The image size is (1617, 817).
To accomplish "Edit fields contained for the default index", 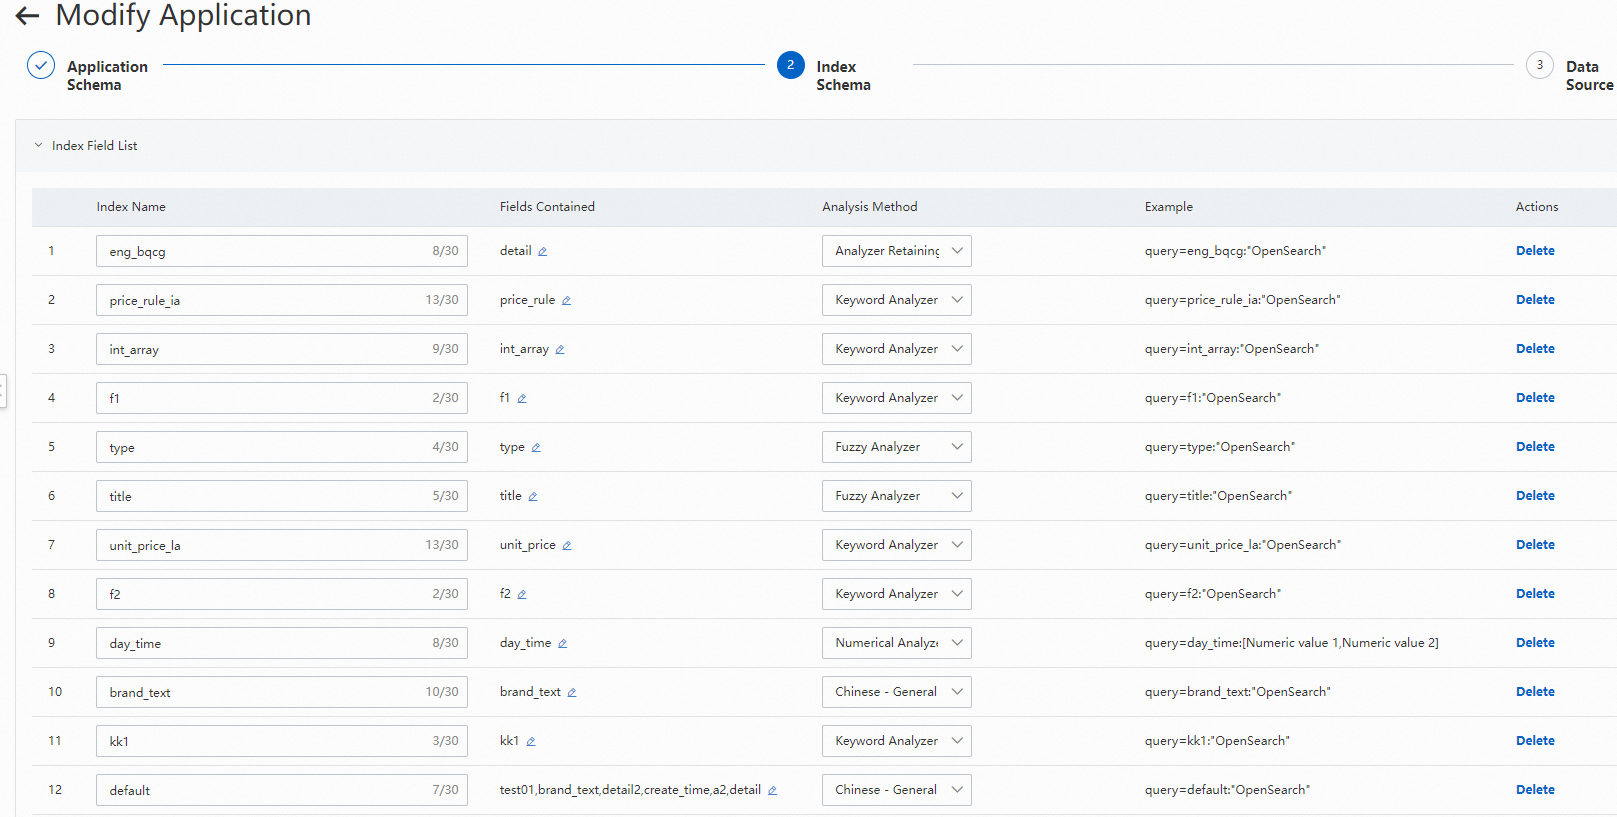I will tap(772, 791).
